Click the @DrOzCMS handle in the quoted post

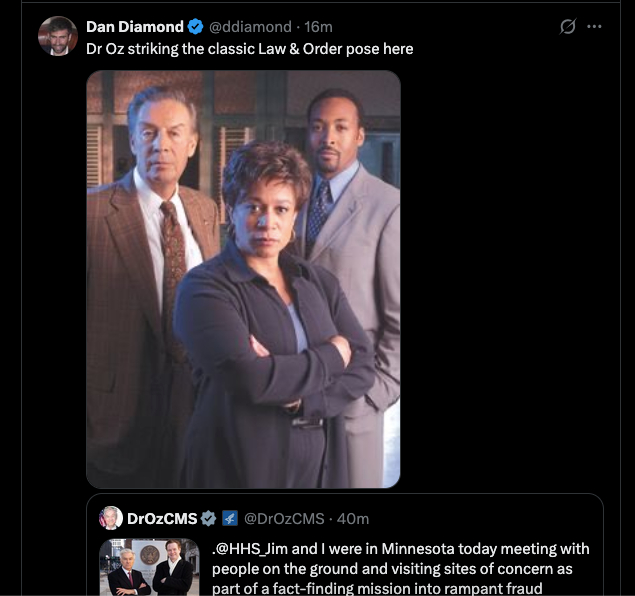click(x=285, y=518)
